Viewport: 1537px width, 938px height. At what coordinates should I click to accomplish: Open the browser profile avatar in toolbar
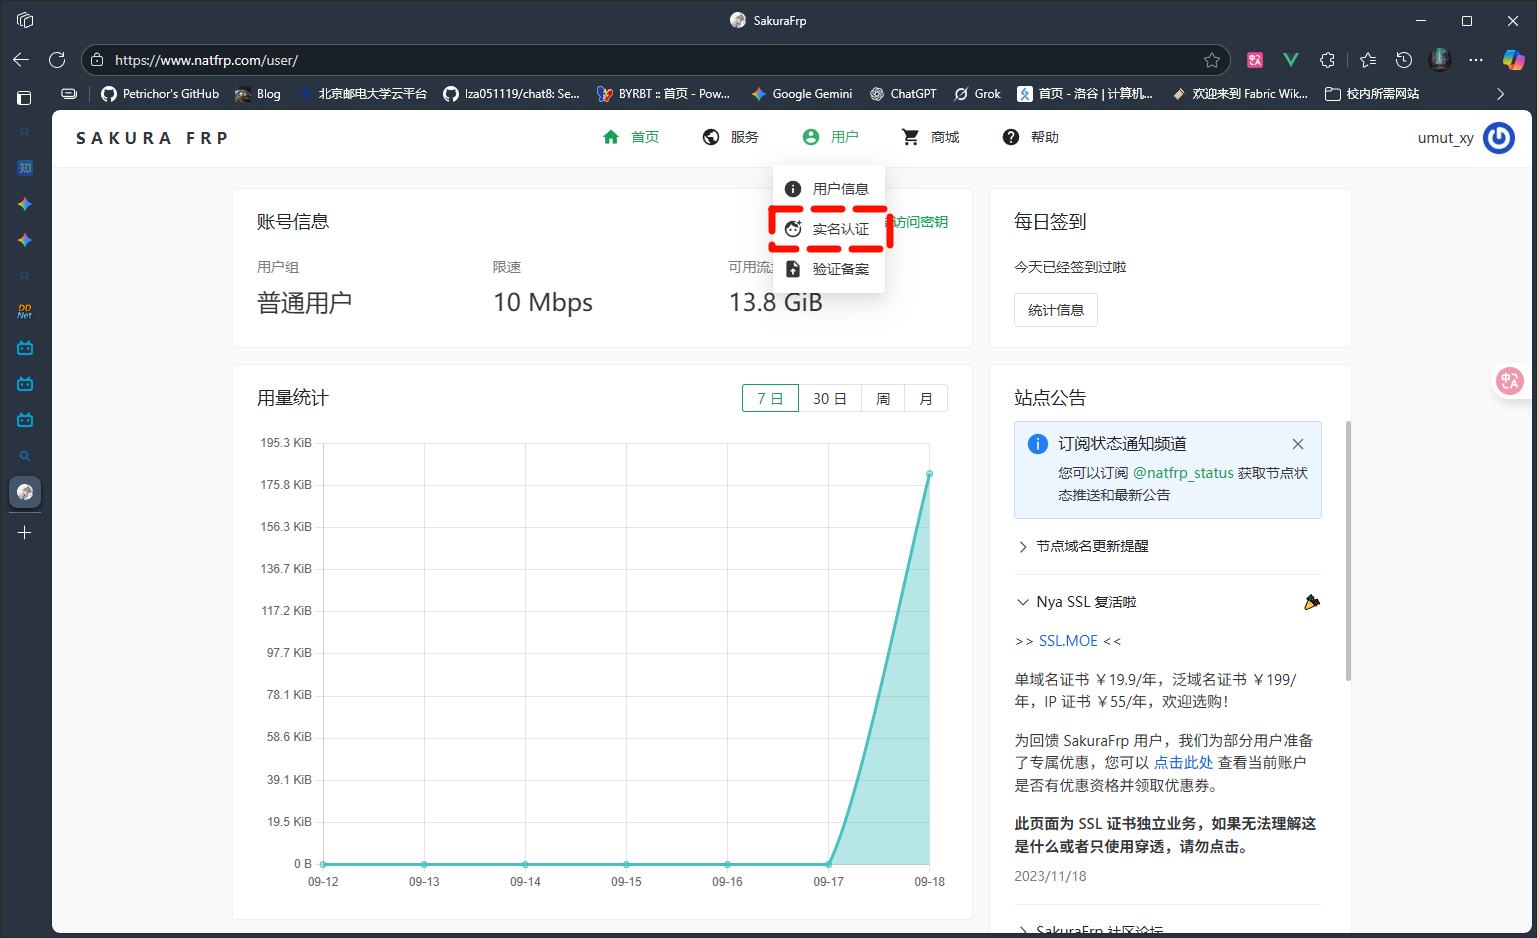point(1440,60)
